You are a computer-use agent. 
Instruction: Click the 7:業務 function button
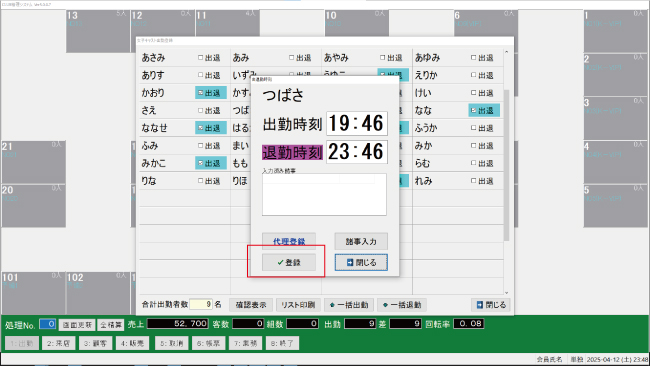coord(245,343)
